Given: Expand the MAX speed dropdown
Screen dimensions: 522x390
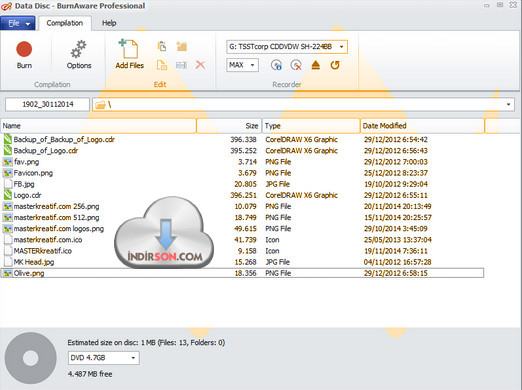Looking at the screenshot, I should 252,65.
